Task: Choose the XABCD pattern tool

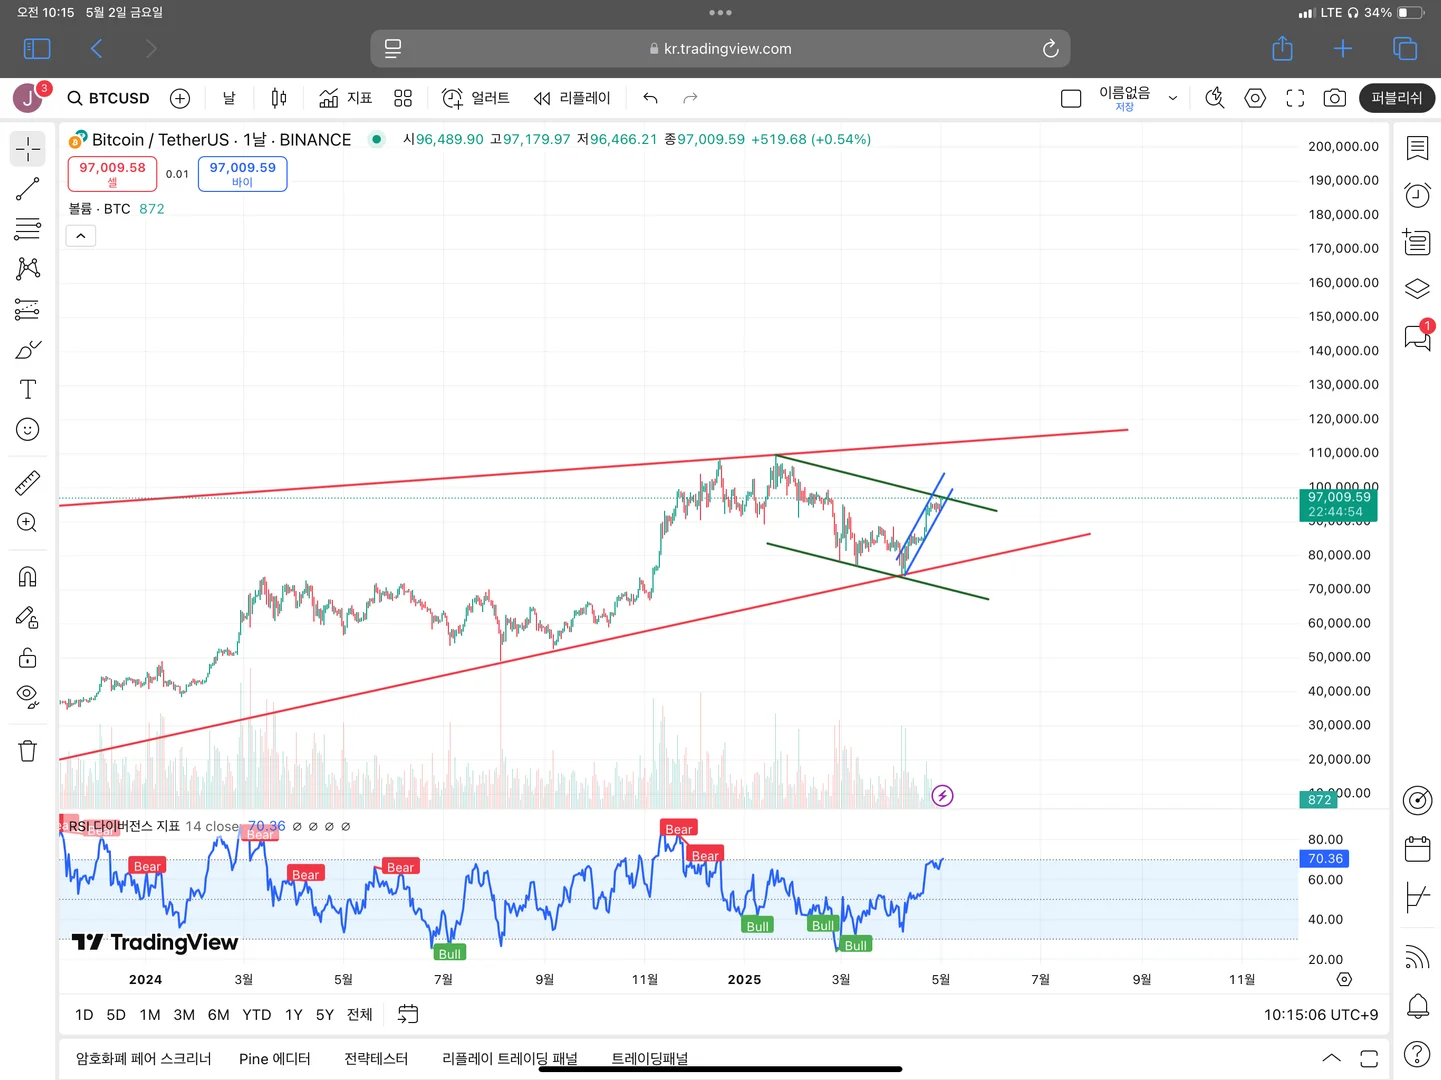Action: 28,268
